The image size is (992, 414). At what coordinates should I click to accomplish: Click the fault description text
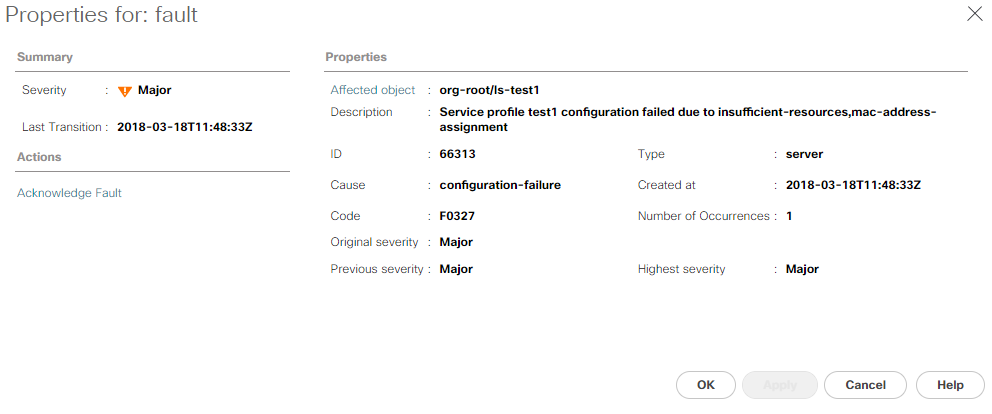click(x=688, y=120)
